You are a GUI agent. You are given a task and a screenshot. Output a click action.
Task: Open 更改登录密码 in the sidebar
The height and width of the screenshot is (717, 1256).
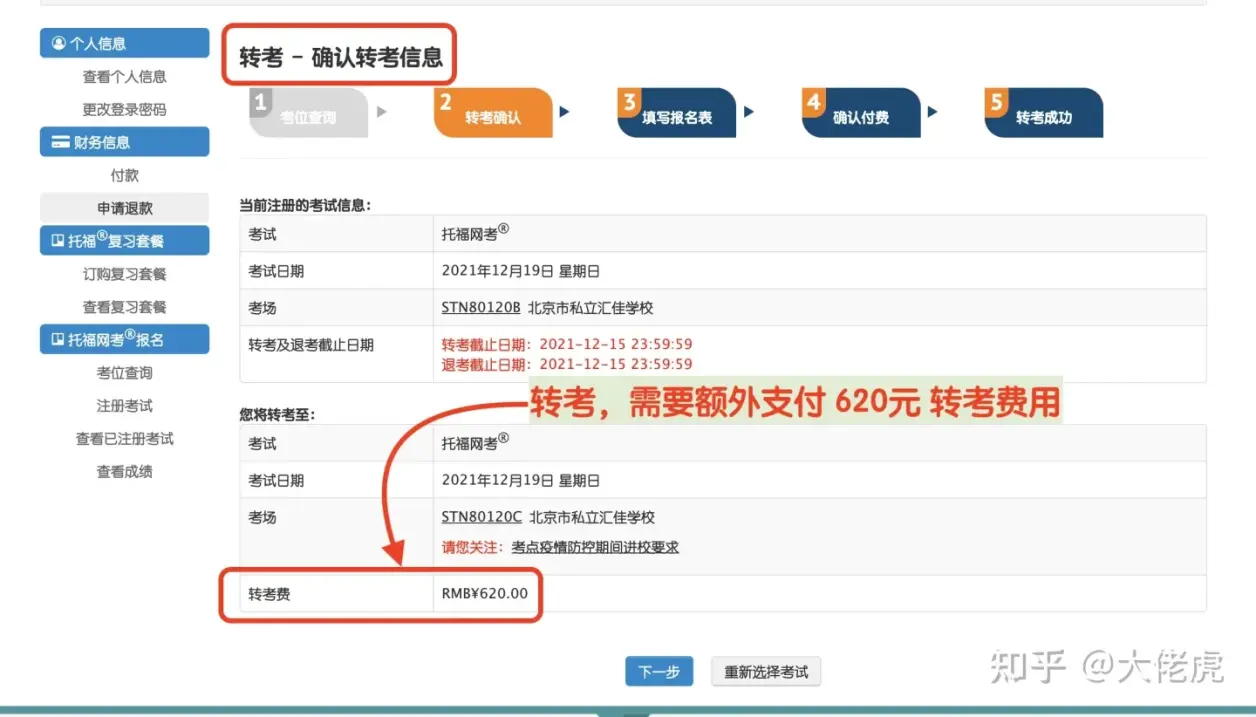[x=125, y=110]
